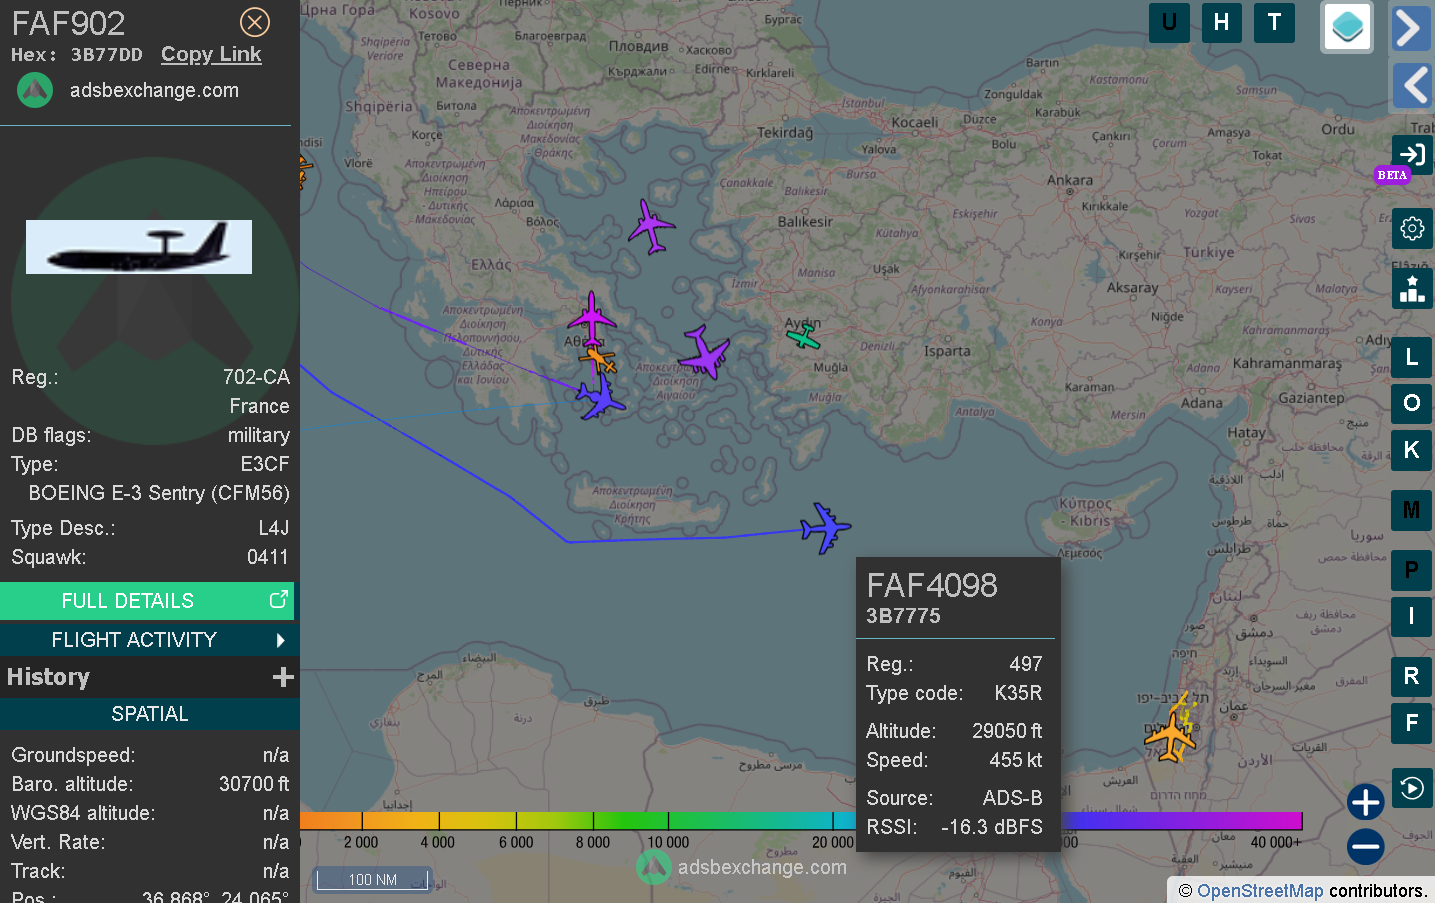This screenshot has width=1435, height=903.
Task: Click the FAF4098 callsign in the tooltip
Action: (x=932, y=585)
